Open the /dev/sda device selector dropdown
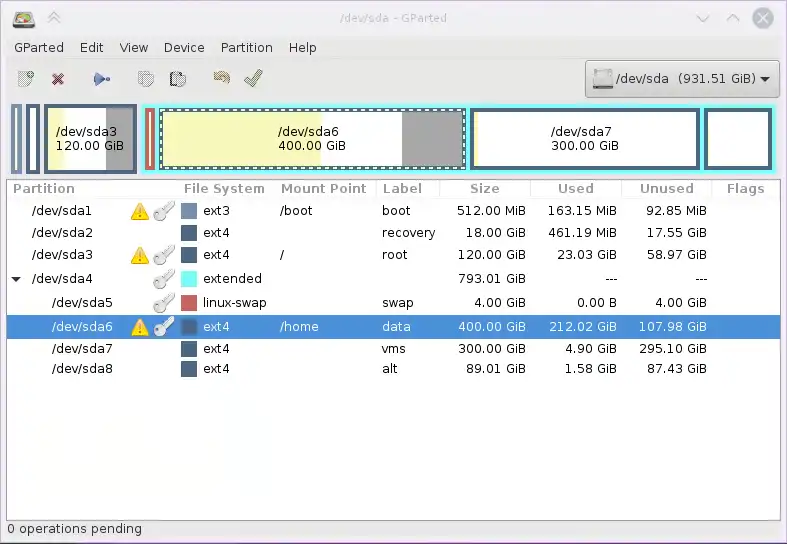 coord(682,79)
